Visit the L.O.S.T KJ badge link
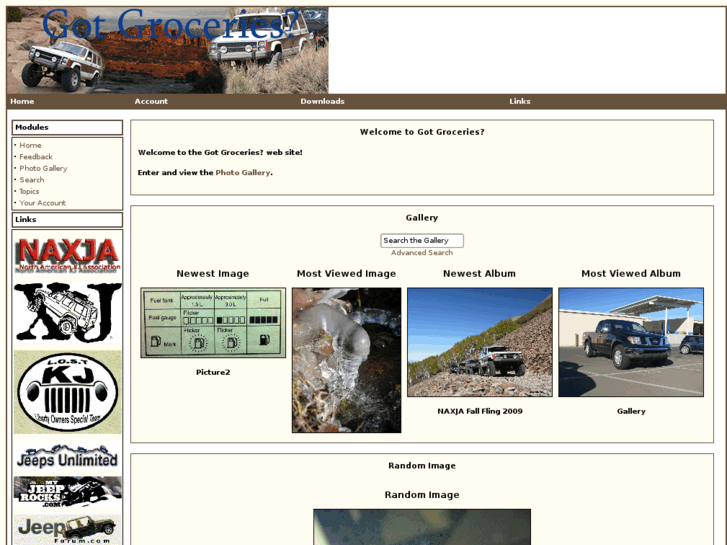The height and width of the screenshot is (545, 727). tap(68, 392)
